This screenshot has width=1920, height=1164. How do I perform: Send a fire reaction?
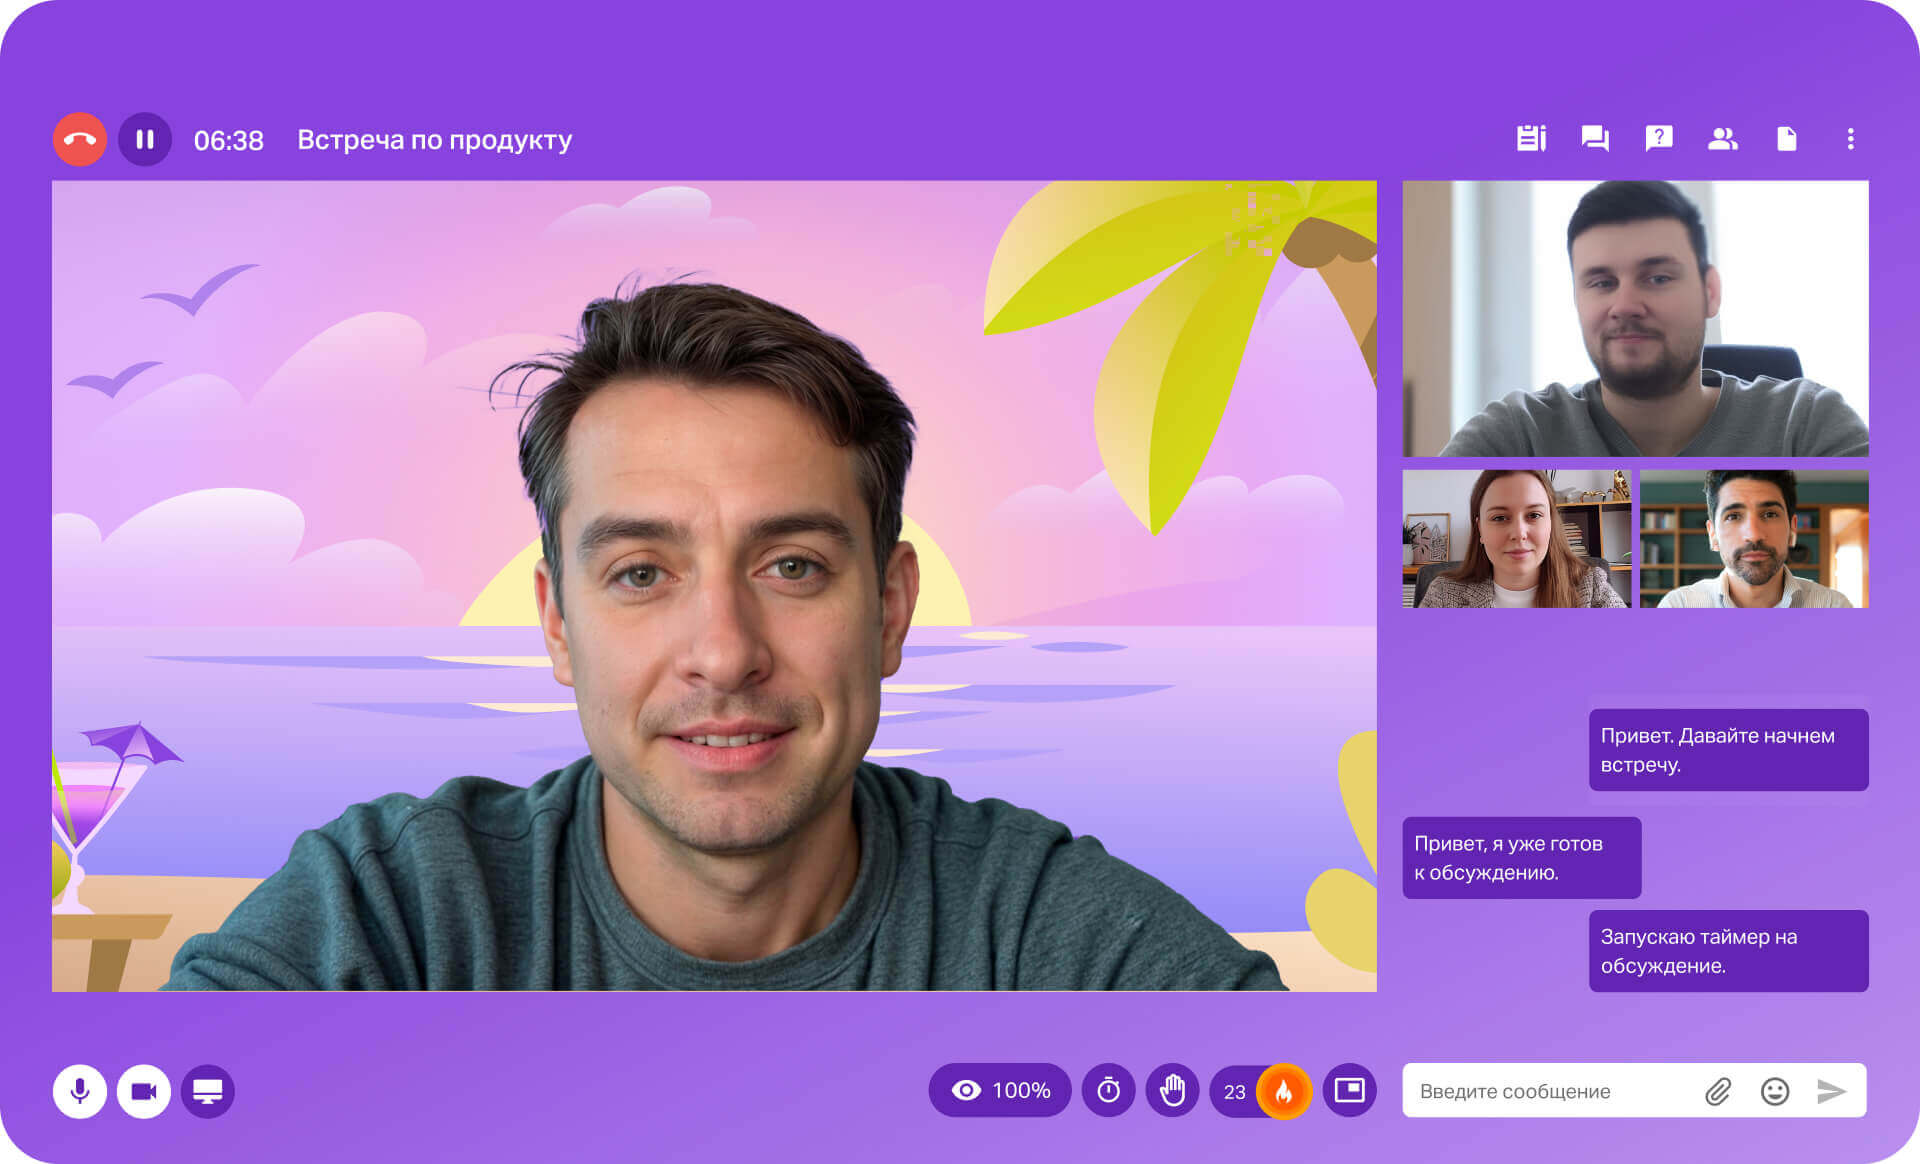1283,1091
